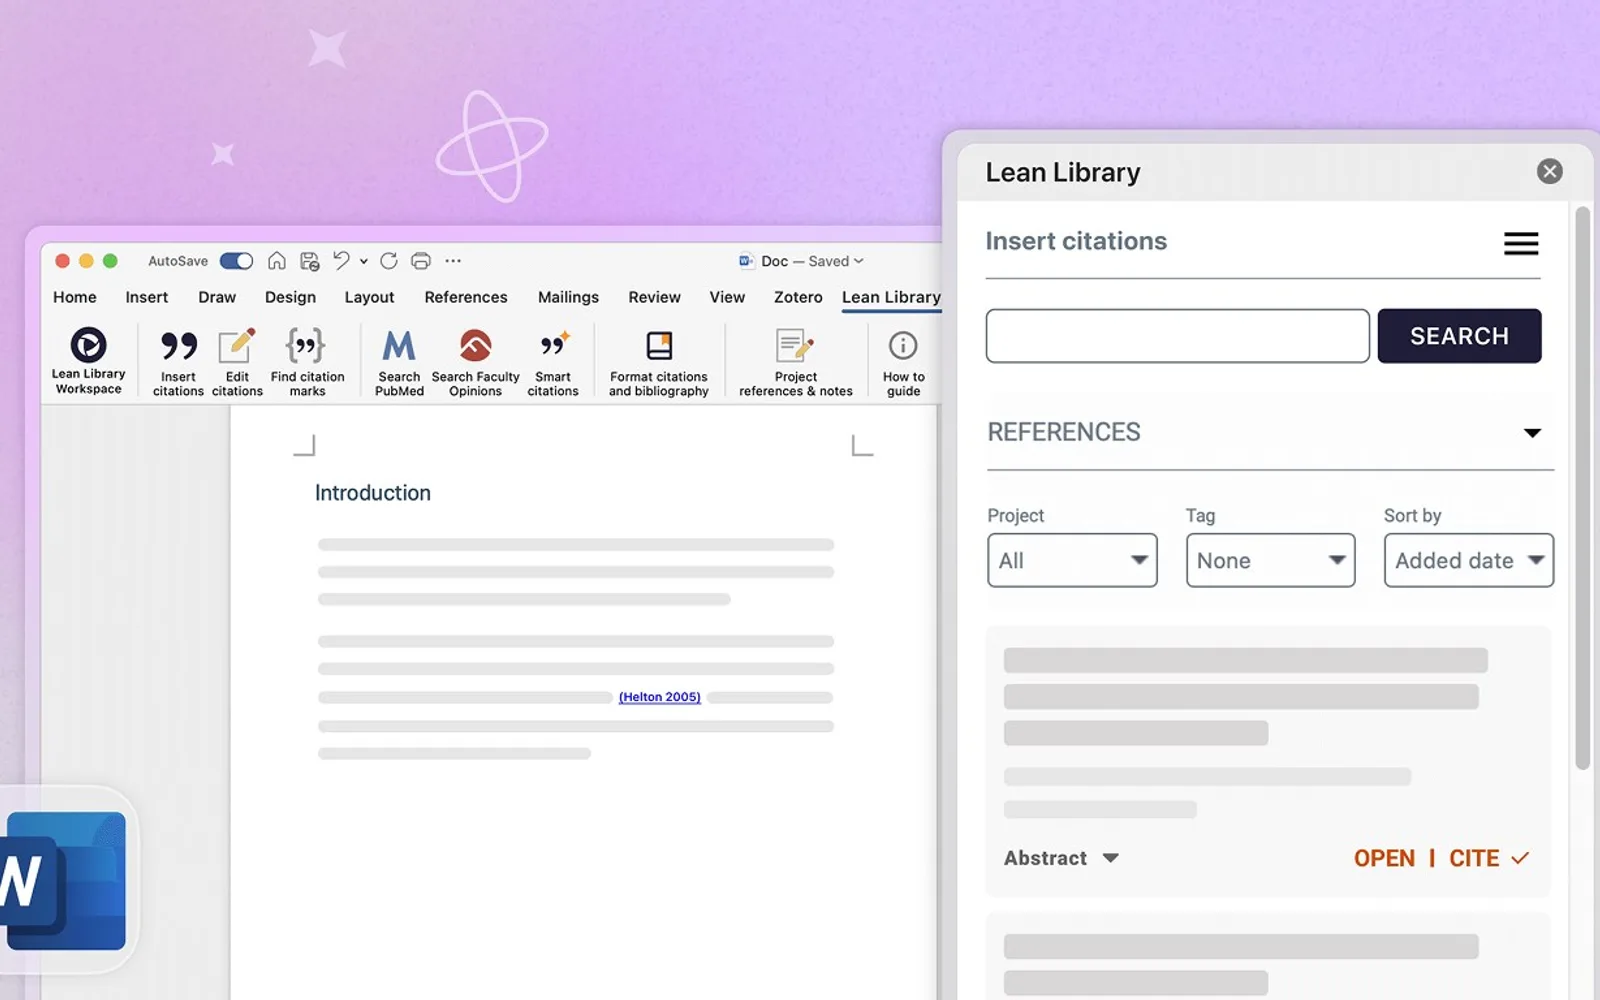The image size is (1600, 1000).
Task: Open Lean Library Workspace
Action: click(x=88, y=361)
